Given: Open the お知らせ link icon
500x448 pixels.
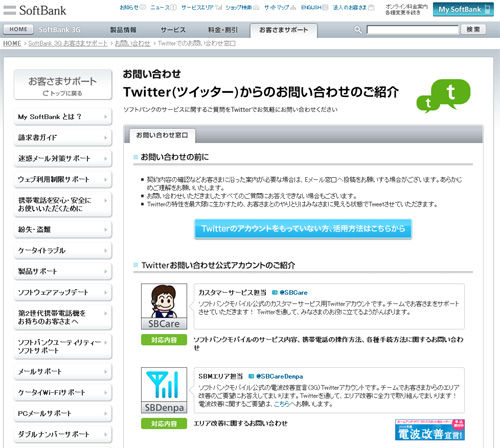Looking at the screenshot, I should tap(143, 7).
